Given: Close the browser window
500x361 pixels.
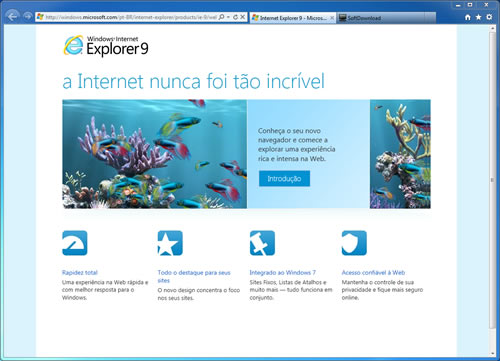Looking at the screenshot, I should click(x=486, y=5).
